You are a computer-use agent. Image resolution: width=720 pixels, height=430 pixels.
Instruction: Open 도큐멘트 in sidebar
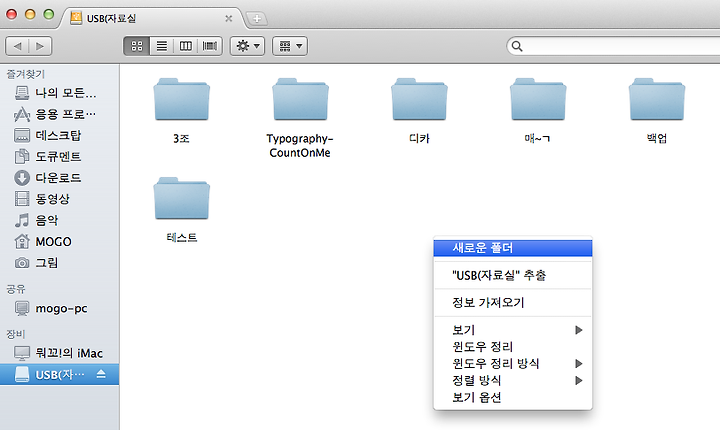tap(60, 157)
